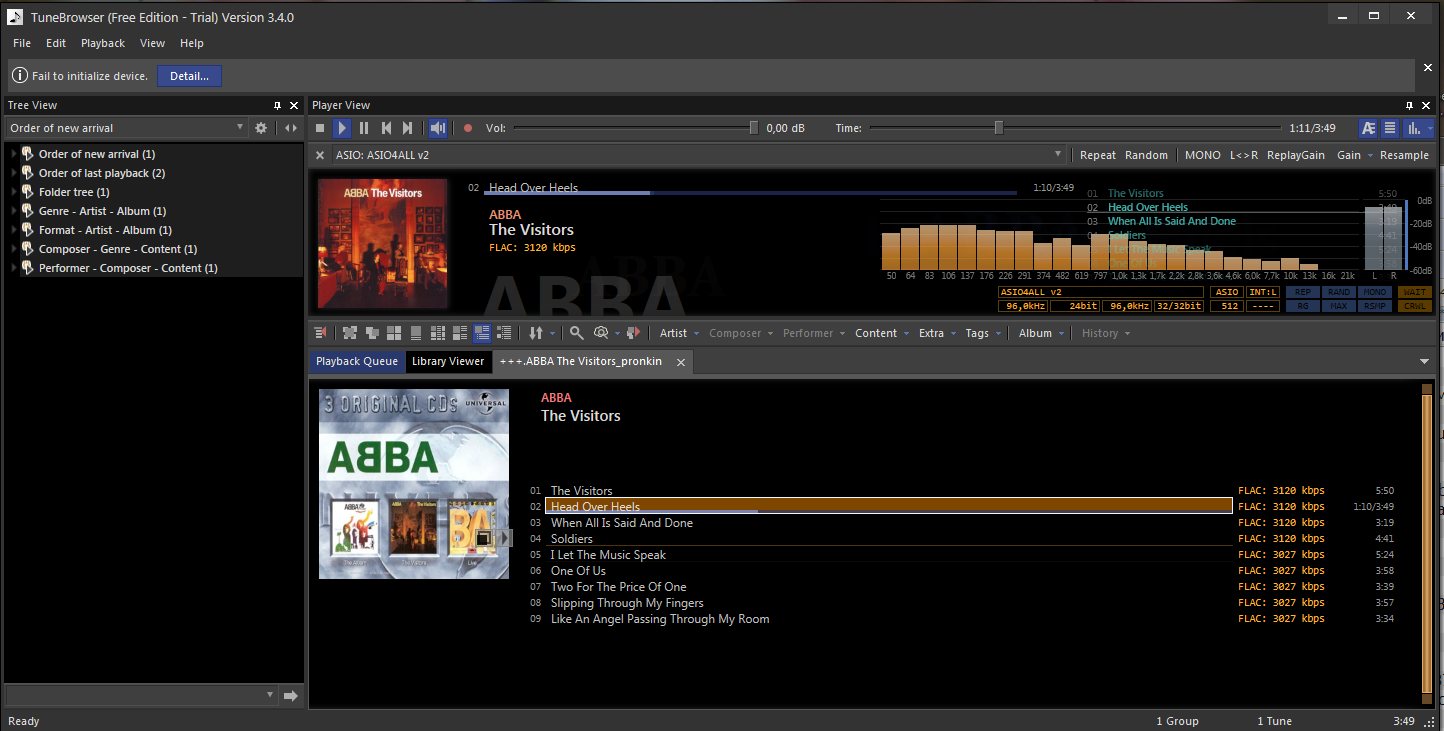Click the settings gear in Tree View
Viewport: 1444px width, 731px height.
tap(262, 128)
